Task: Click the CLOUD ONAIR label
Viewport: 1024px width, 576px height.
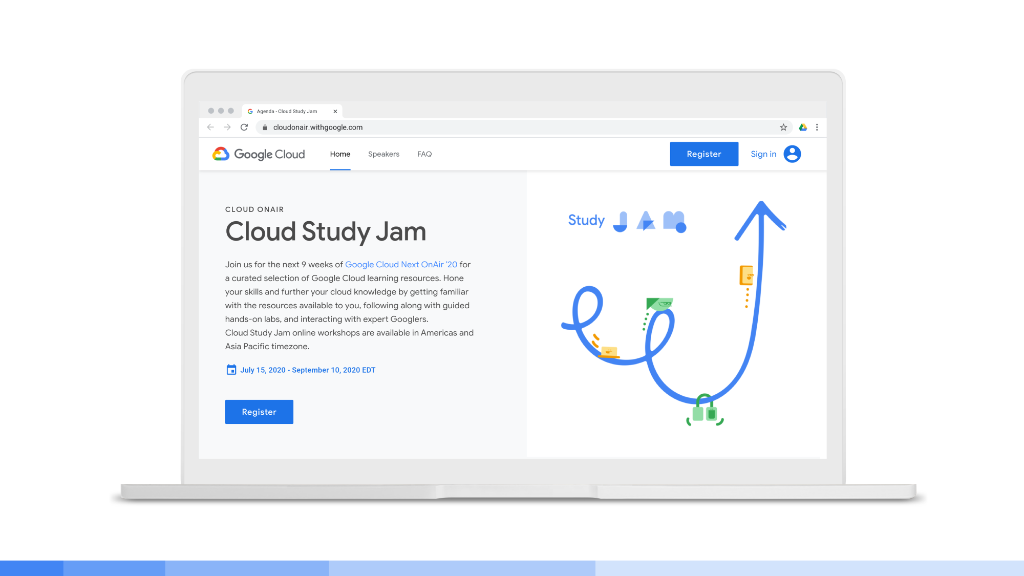Action: (x=255, y=210)
